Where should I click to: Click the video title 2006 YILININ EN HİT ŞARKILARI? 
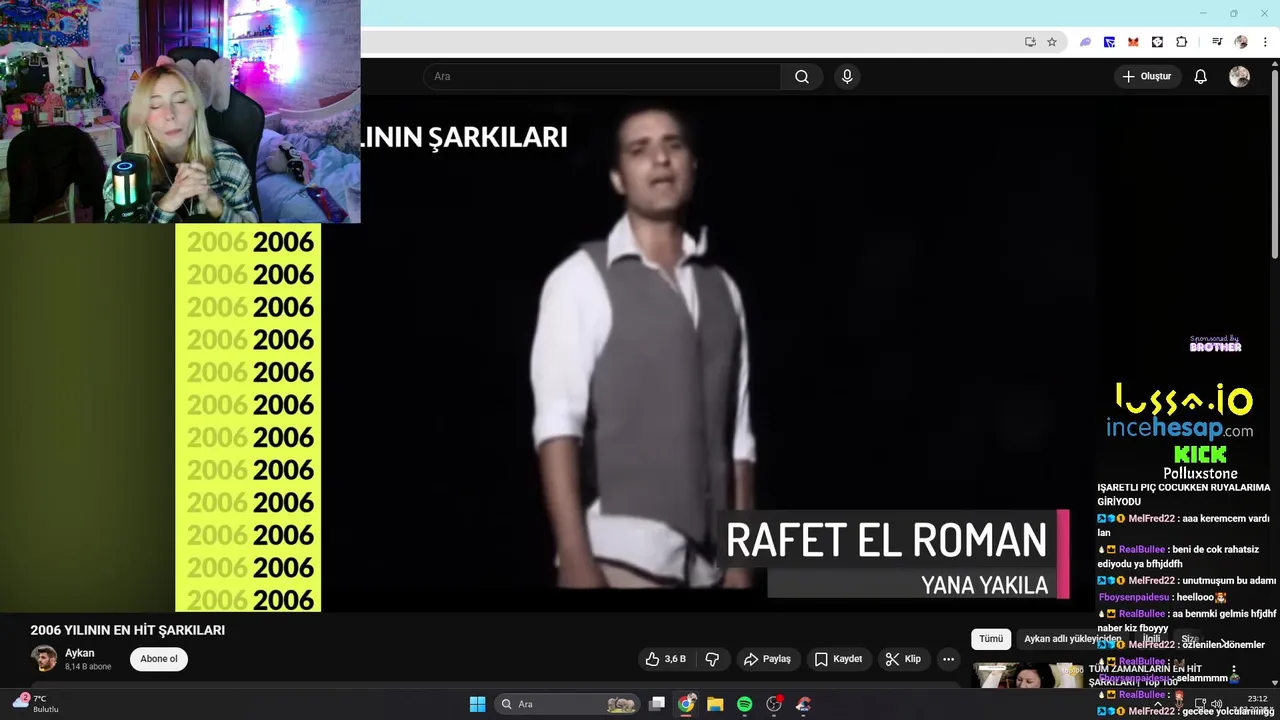[x=128, y=630]
